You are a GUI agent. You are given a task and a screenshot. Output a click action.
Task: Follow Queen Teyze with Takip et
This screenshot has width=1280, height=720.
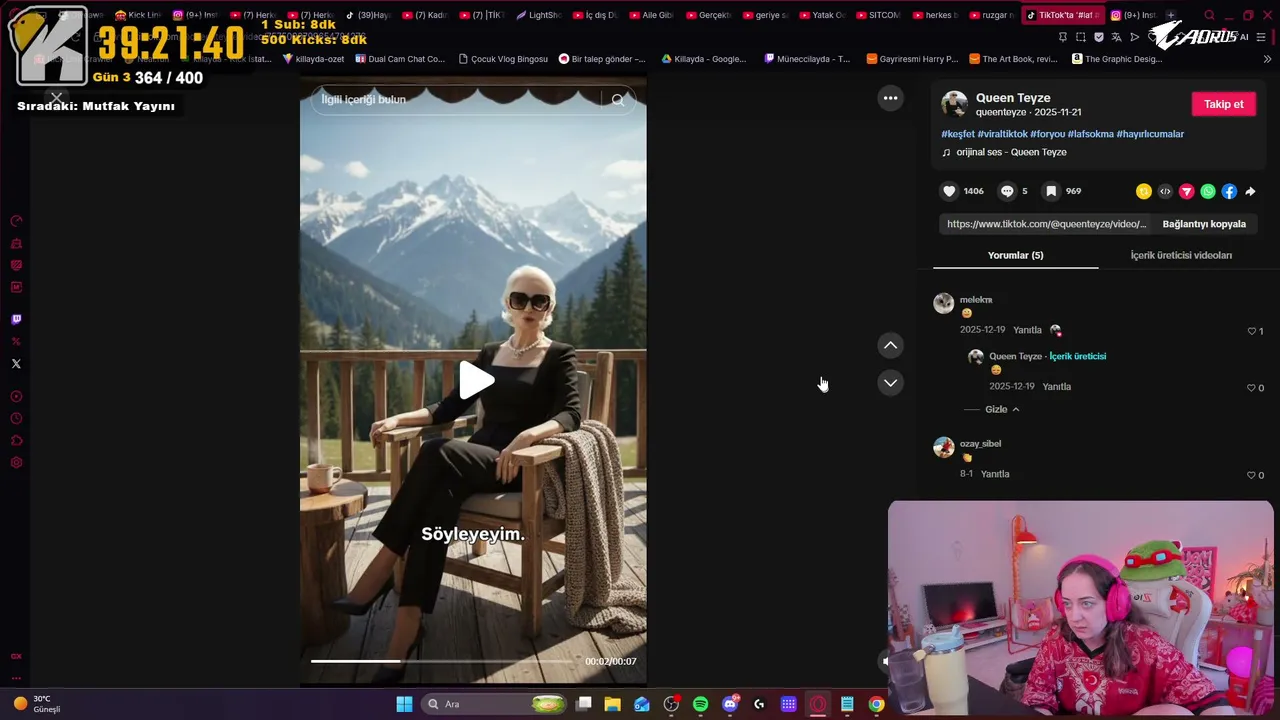1223,104
